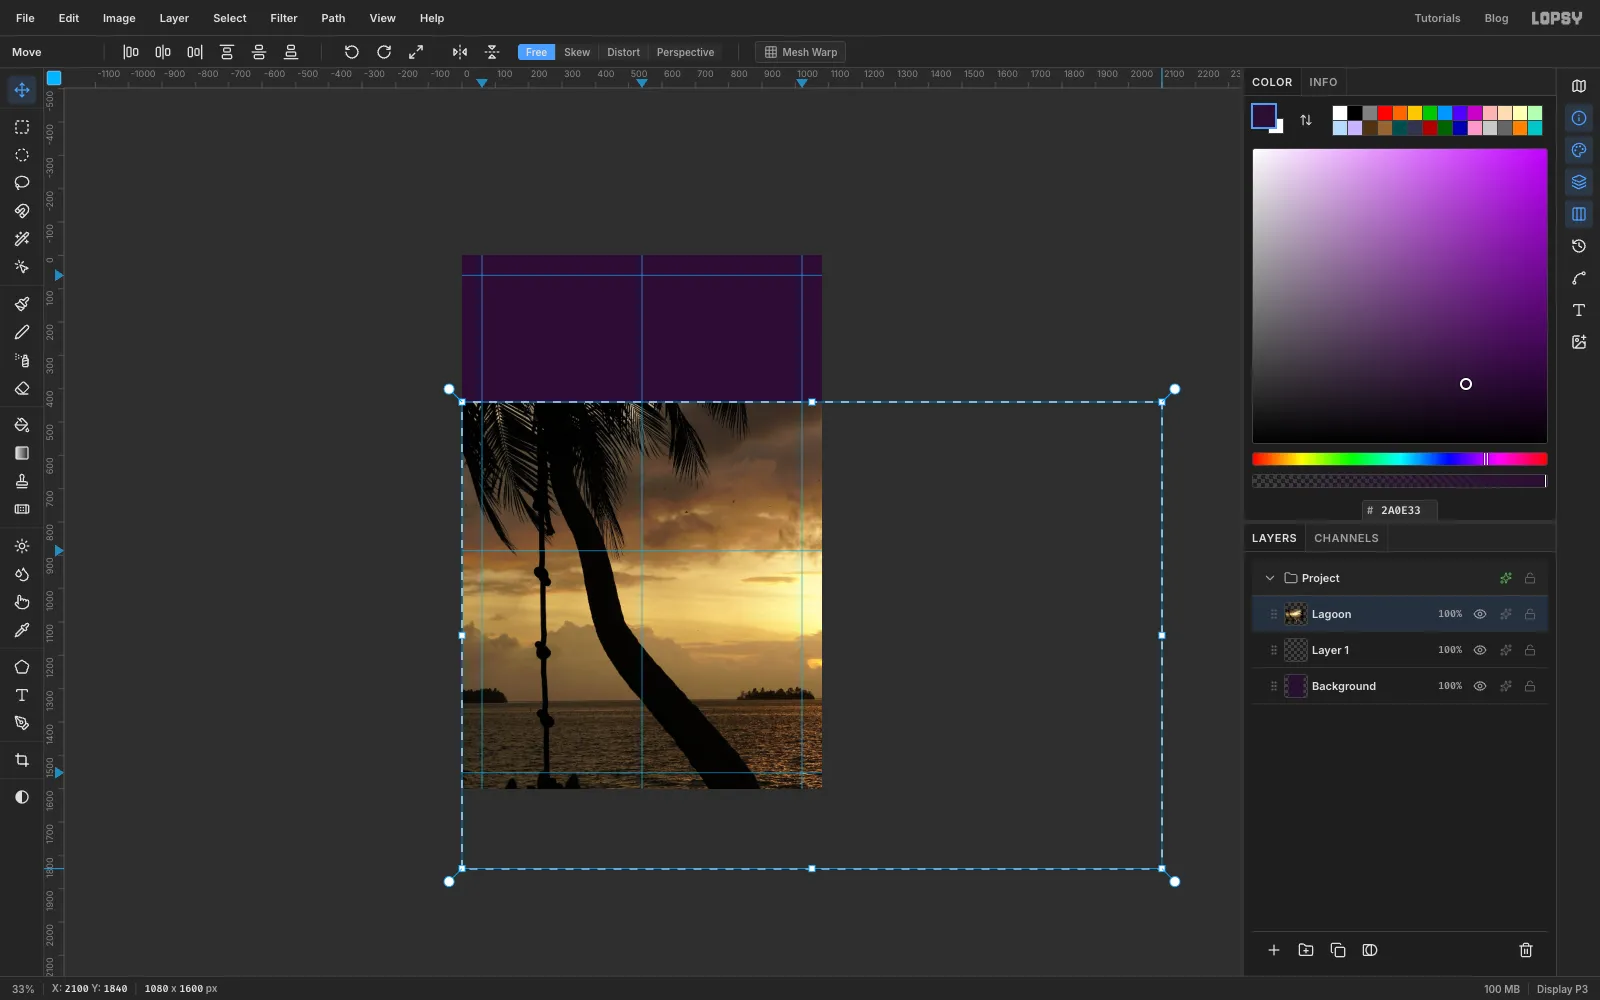Screen dimensions: 1600x1000
Task: Switch to the Channels tab
Action: point(1346,538)
